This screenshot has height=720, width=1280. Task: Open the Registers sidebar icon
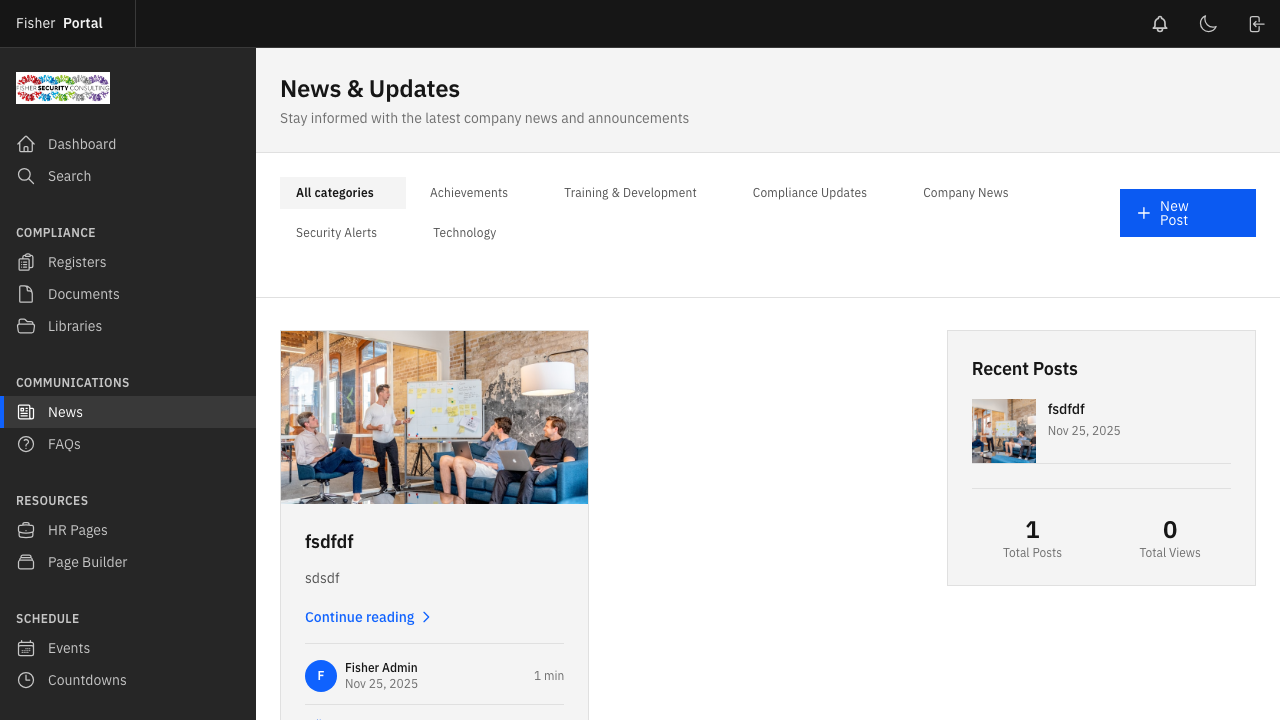(28, 262)
